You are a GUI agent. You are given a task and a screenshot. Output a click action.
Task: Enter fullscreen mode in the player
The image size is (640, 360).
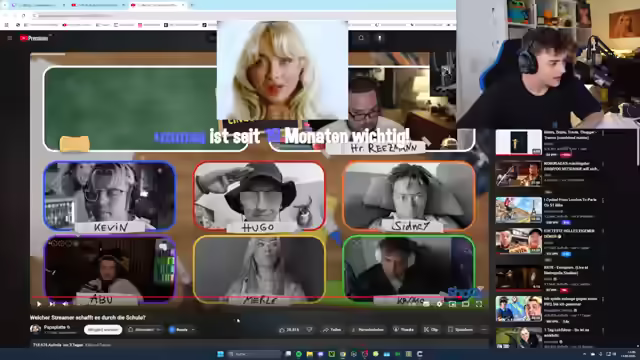pyautogui.click(x=479, y=304)
